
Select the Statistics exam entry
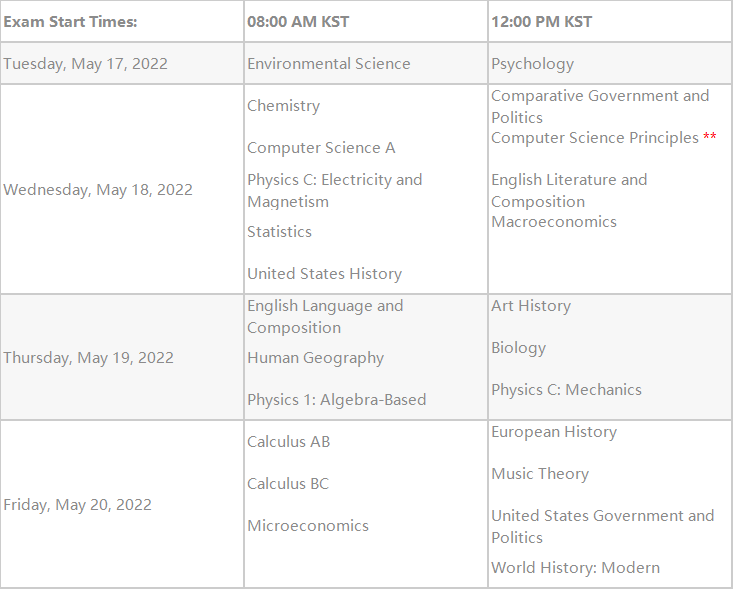click(279, 232)
